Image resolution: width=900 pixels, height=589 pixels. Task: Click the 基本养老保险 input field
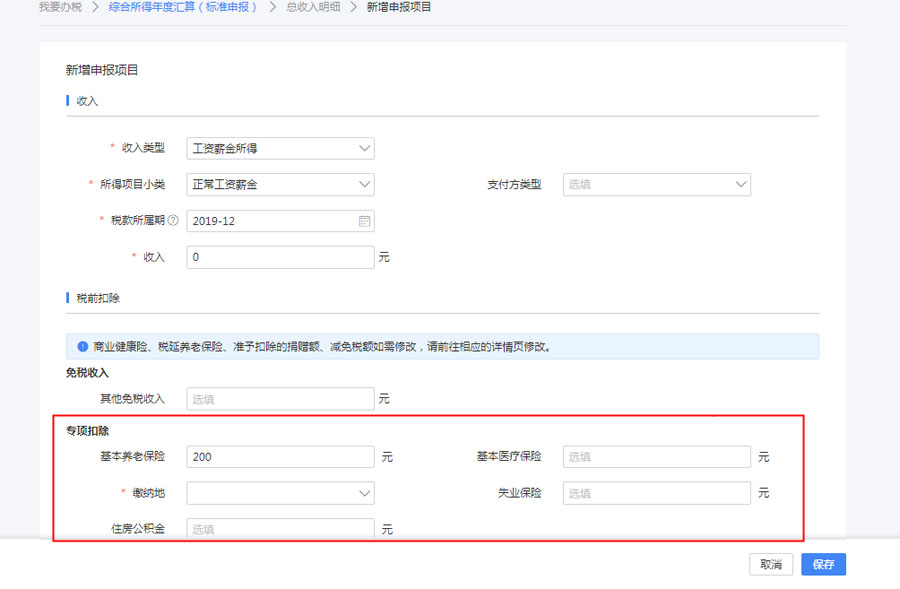click(x=280, y=457)
